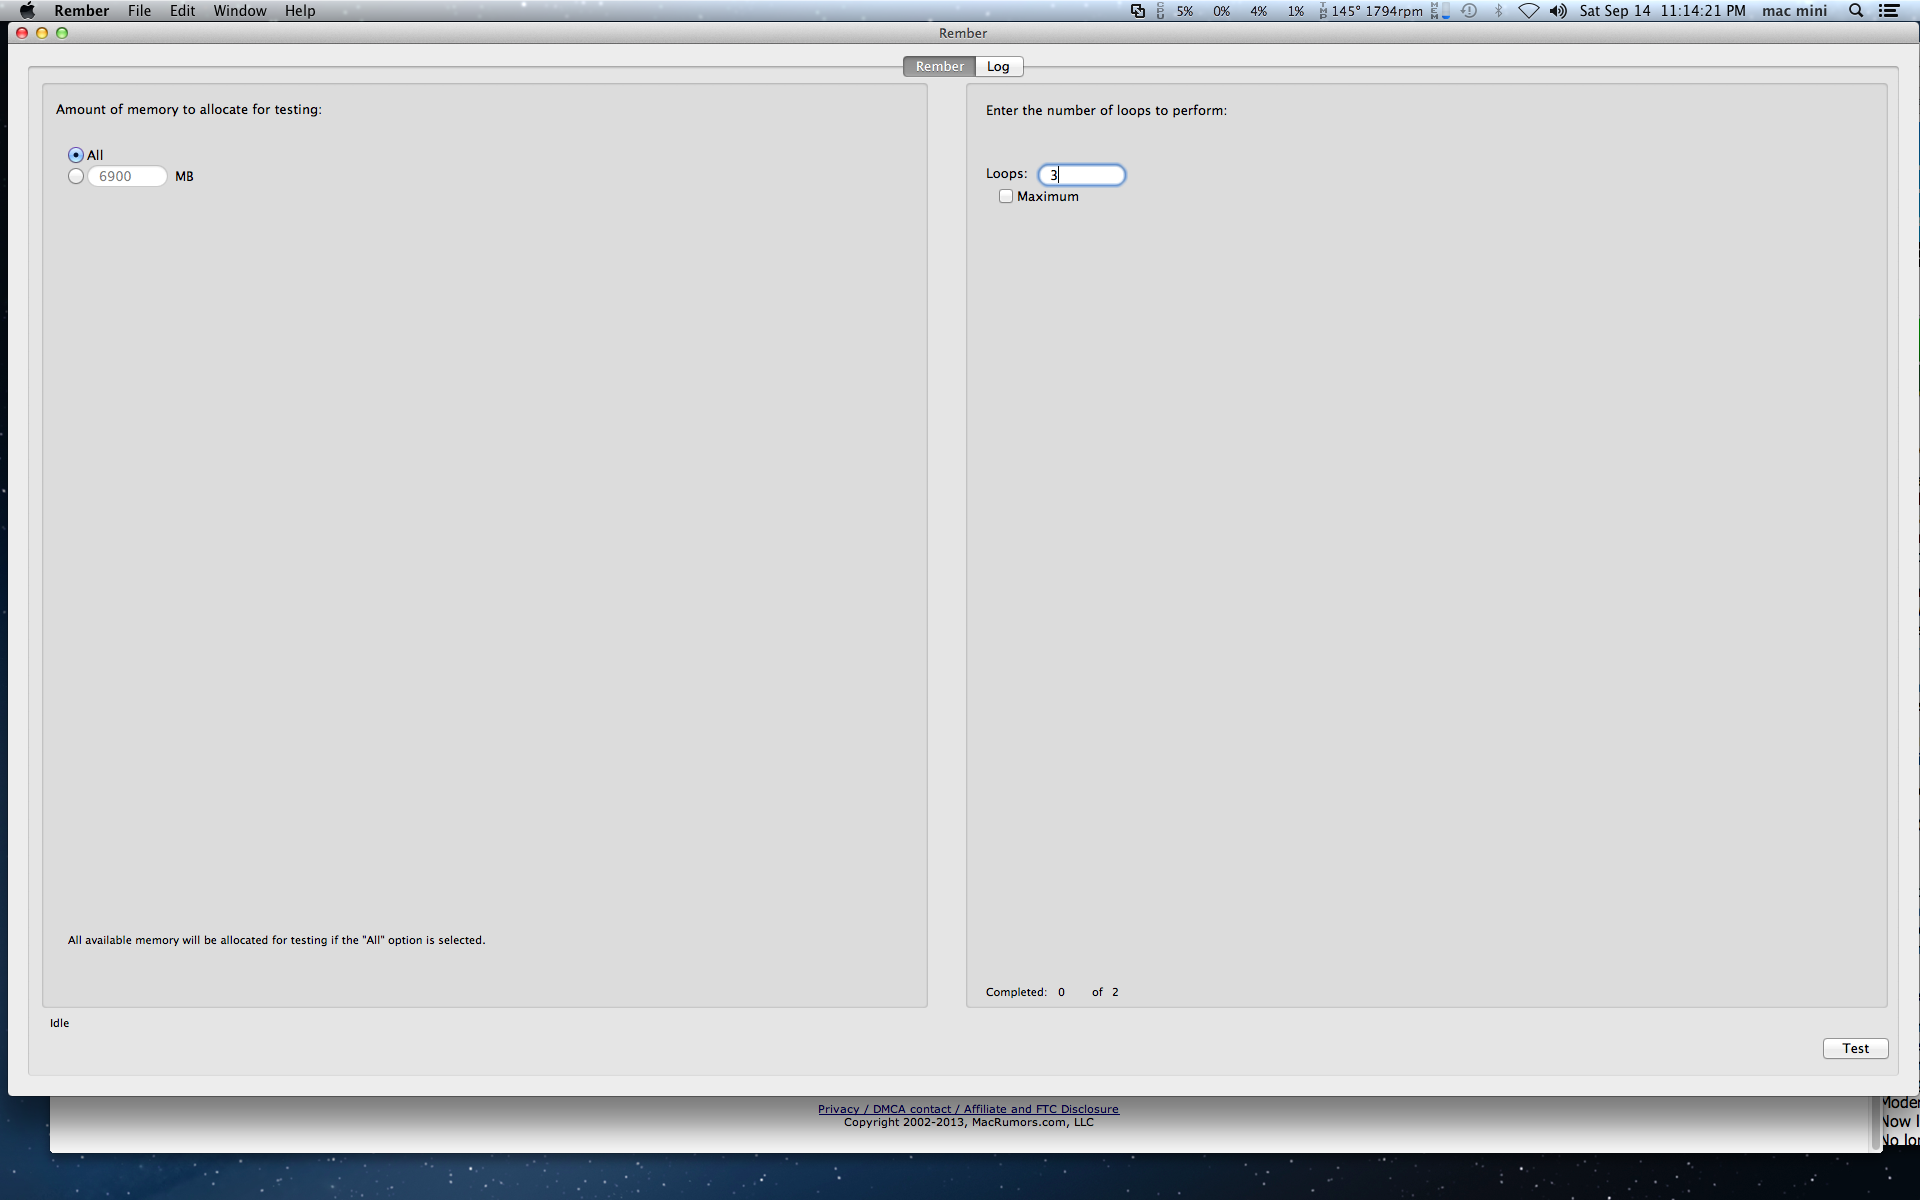This screenshot has height=1200, width=1920.
Task: Open the Window menu
Action: (x=239, y=11)
